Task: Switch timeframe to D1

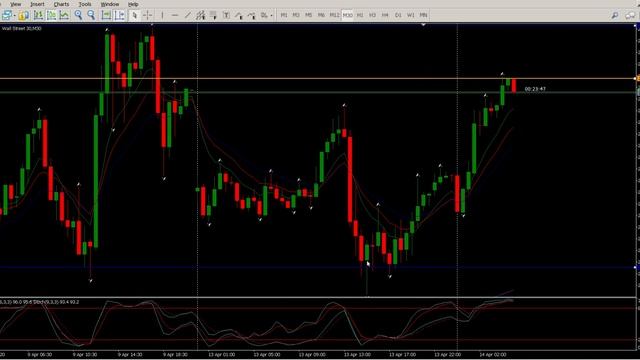Action: (398, 16)
